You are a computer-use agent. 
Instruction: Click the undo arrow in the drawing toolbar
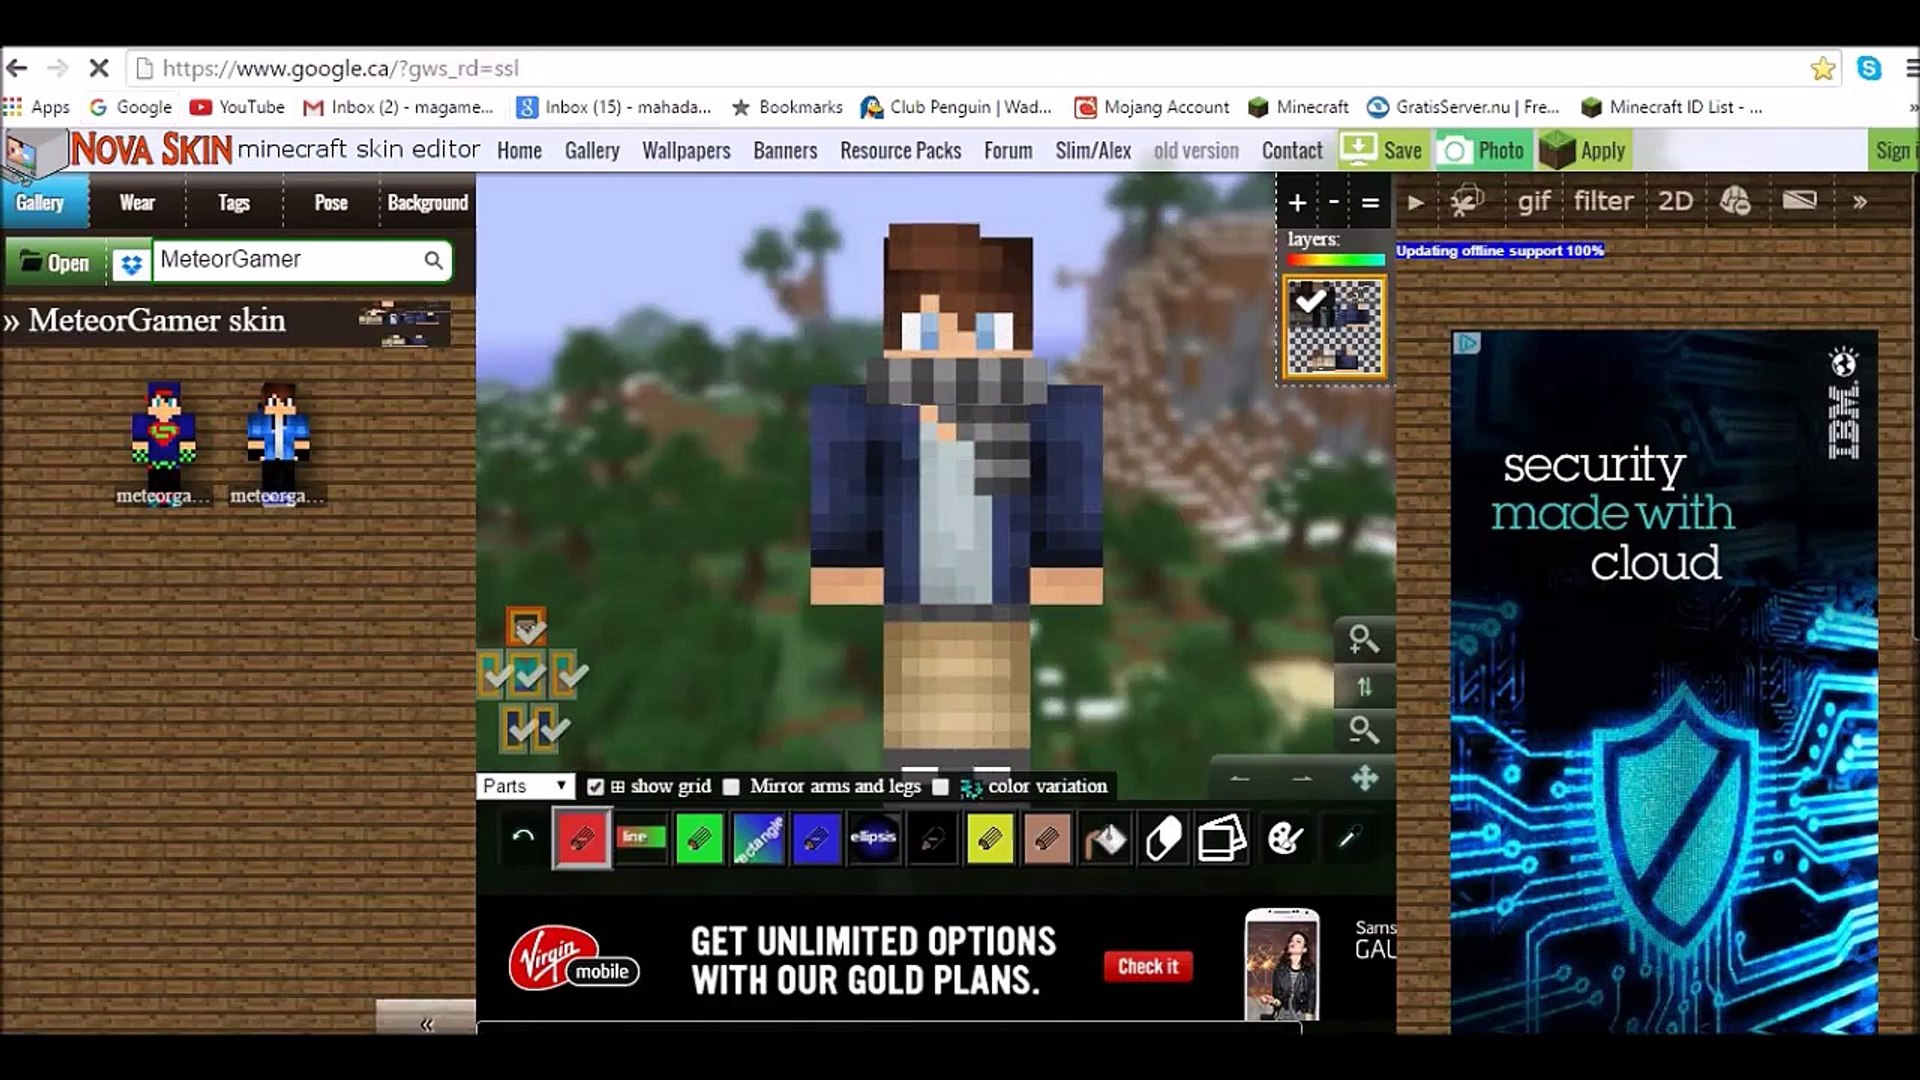coord(523,838)
